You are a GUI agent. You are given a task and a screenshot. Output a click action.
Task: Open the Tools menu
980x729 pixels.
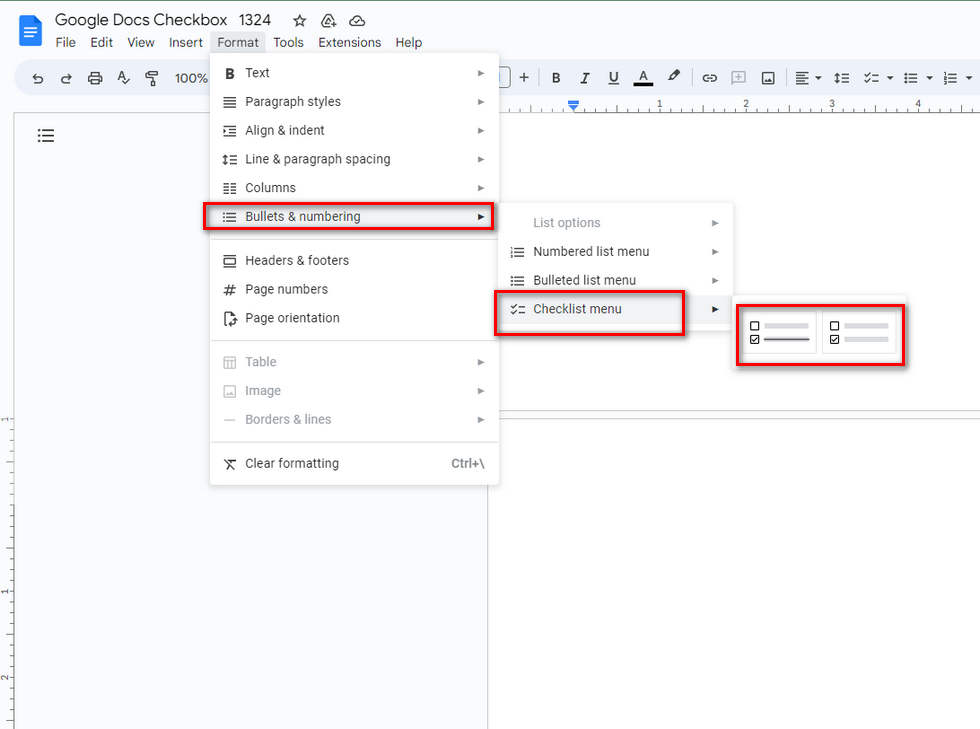(x=288, y=43)
